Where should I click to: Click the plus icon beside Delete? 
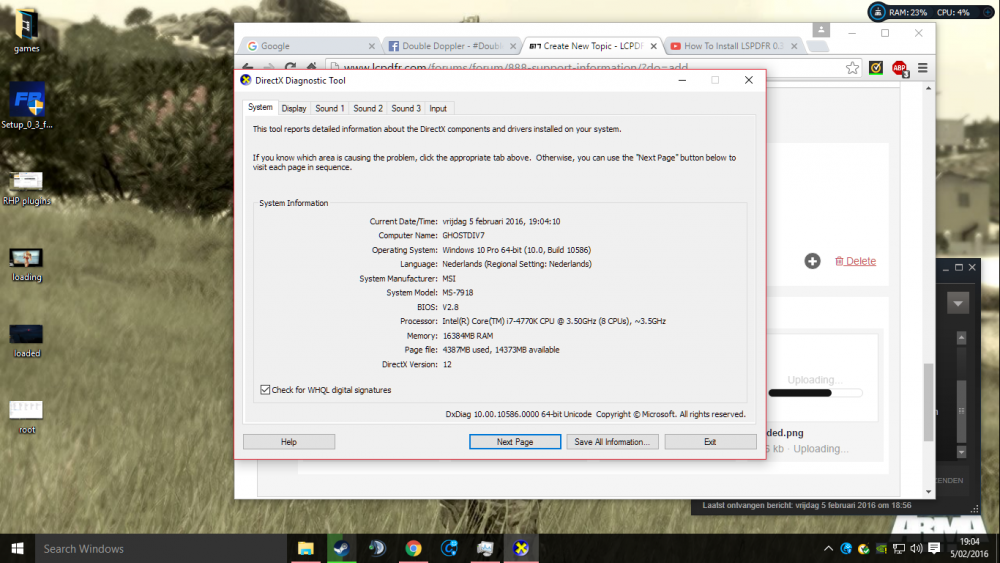(812, 261)
